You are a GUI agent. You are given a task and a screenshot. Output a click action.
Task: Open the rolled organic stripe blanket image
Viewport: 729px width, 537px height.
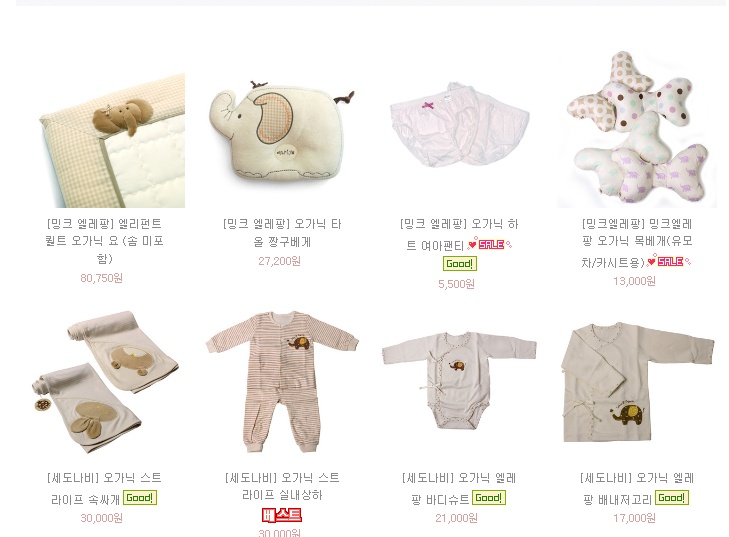(106, 382)
